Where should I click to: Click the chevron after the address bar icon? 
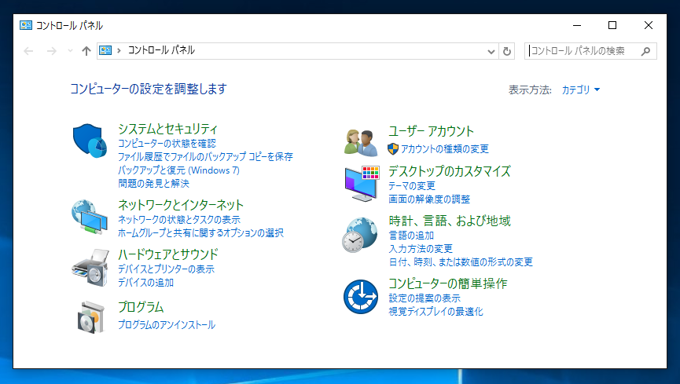(119, 51)
